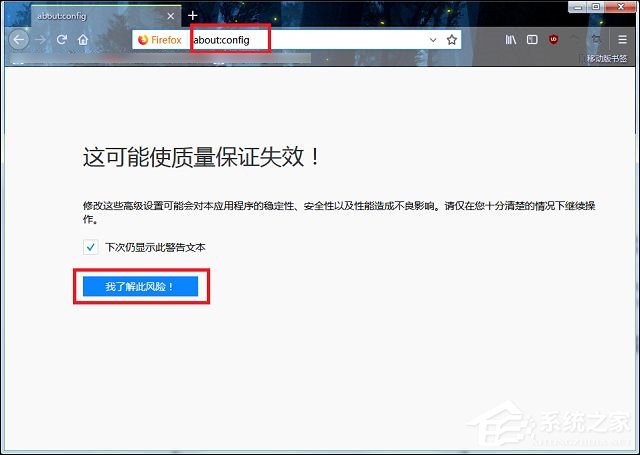Open the Library icon in the toolbar
The image size is (640, 455).
point(510,40)
